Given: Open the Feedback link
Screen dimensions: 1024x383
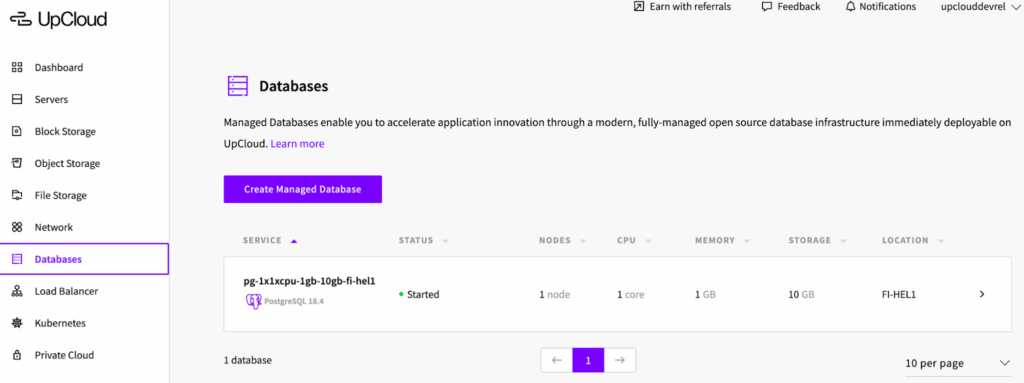Looking at the screenshot, I should pyautogui.click(x=791, y=7).
